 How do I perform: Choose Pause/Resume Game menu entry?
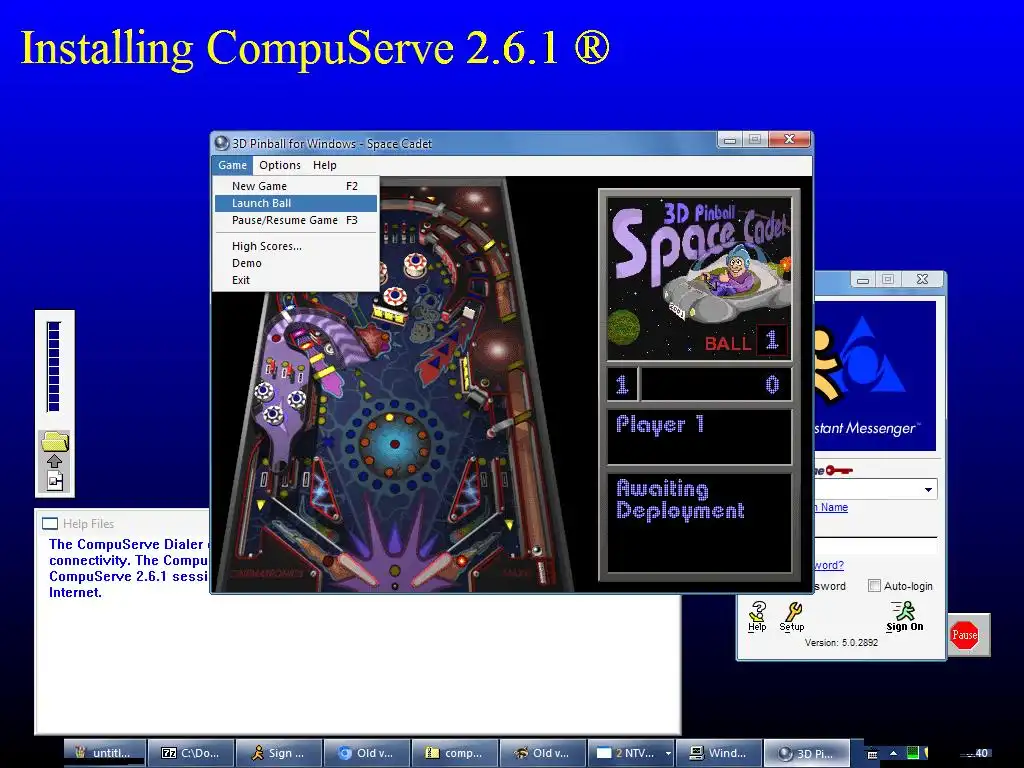tap(296, 220)
